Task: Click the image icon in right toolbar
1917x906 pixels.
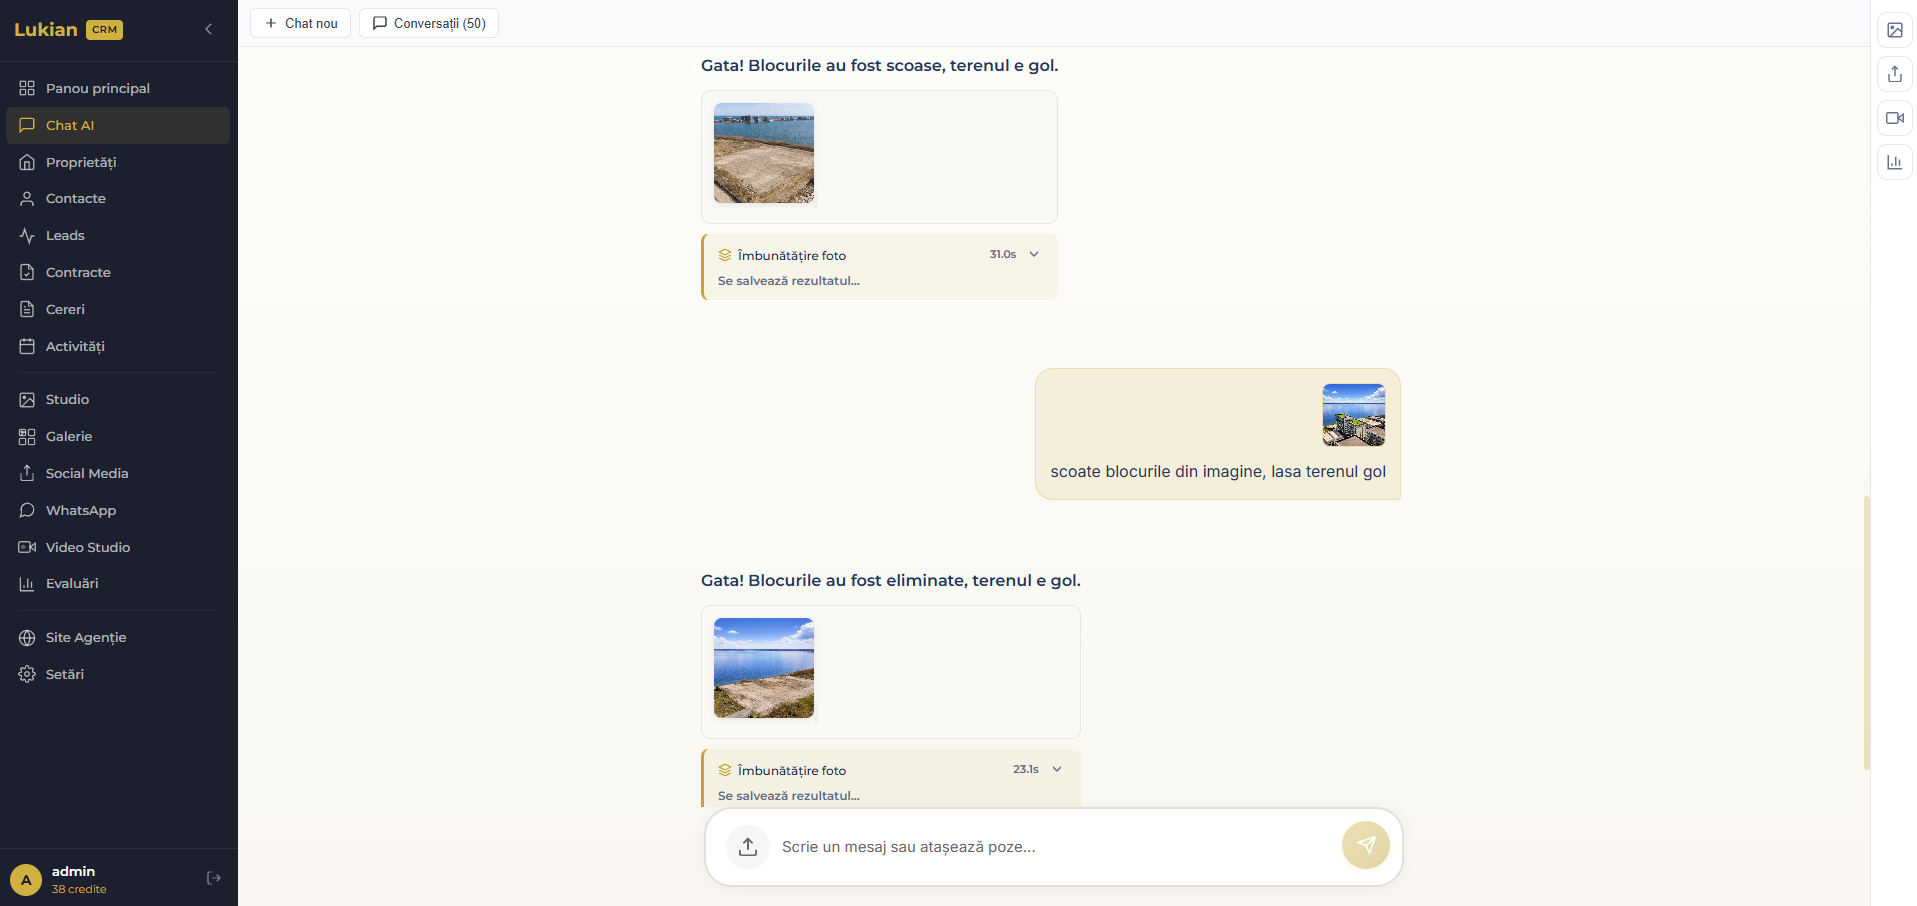Action: (x=1894, y=30)
